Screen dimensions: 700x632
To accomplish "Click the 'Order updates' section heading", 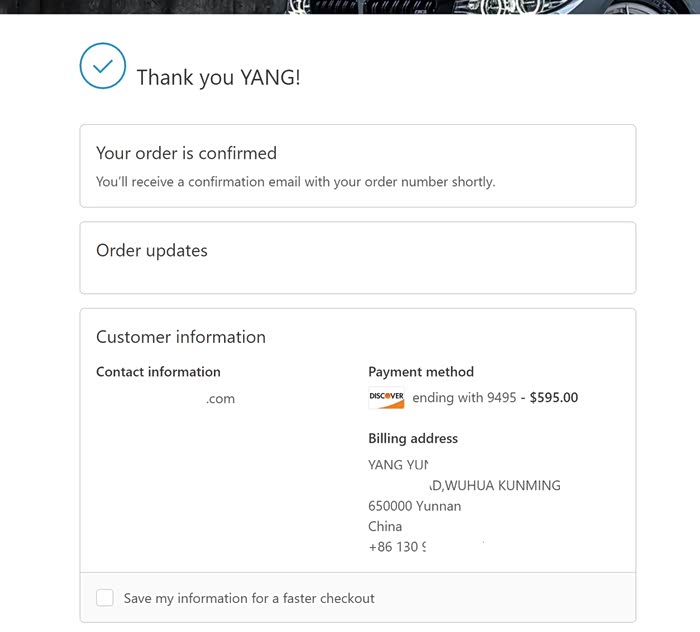I will (152, 250).
